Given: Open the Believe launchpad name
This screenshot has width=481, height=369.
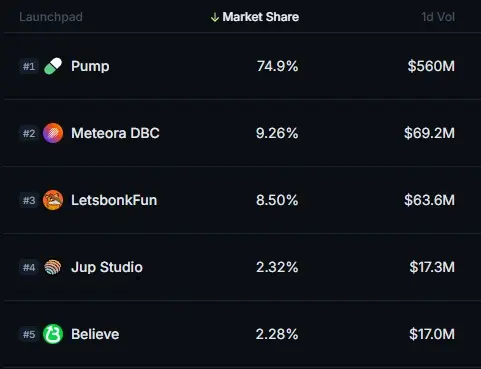Looking at the screenshot, I should click(x=95, y=334).
